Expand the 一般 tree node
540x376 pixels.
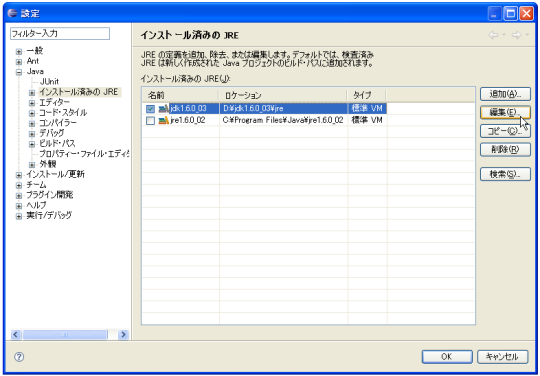[19, 52]
